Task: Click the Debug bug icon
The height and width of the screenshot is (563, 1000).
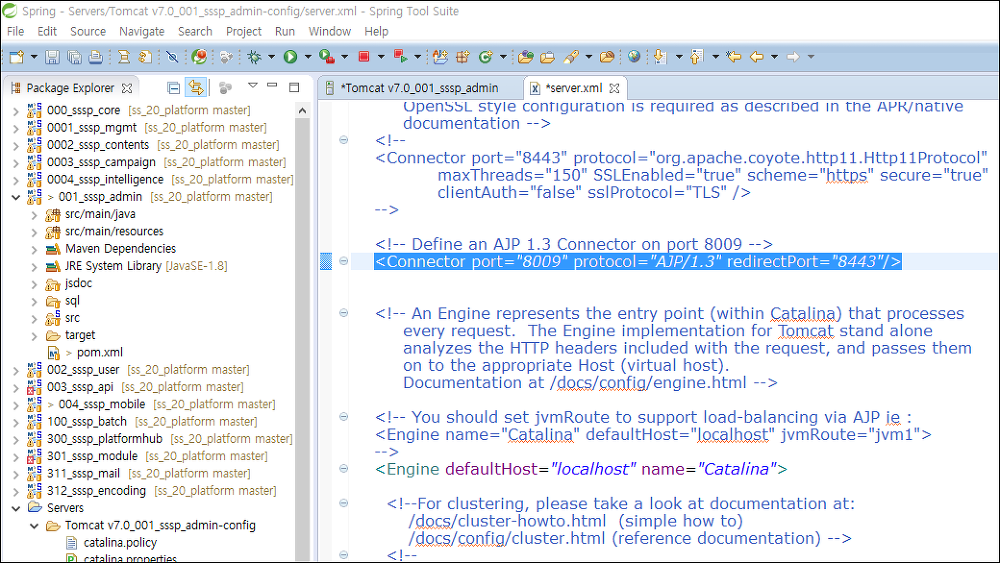Action: pos(254,57)
